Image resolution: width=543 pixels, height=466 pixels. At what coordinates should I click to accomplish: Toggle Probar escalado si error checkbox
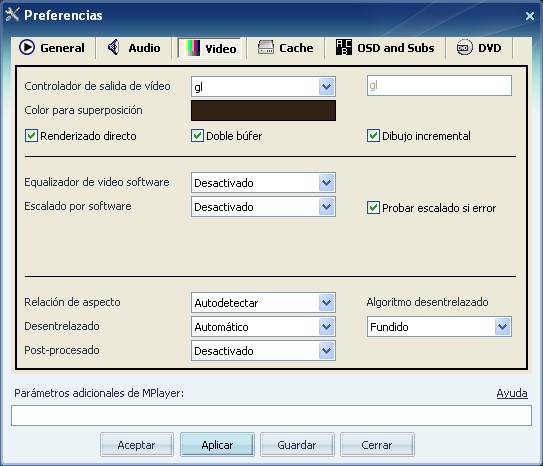click(373, 208)
